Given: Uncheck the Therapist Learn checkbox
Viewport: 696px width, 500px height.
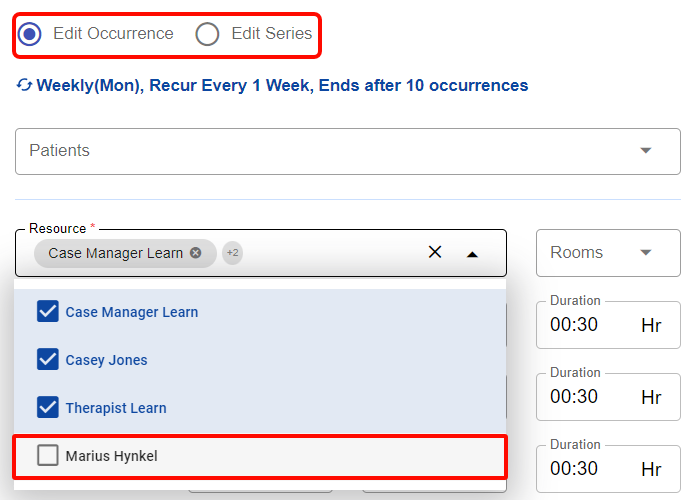Looking at the screenshot, I should (x=48, y=408).
